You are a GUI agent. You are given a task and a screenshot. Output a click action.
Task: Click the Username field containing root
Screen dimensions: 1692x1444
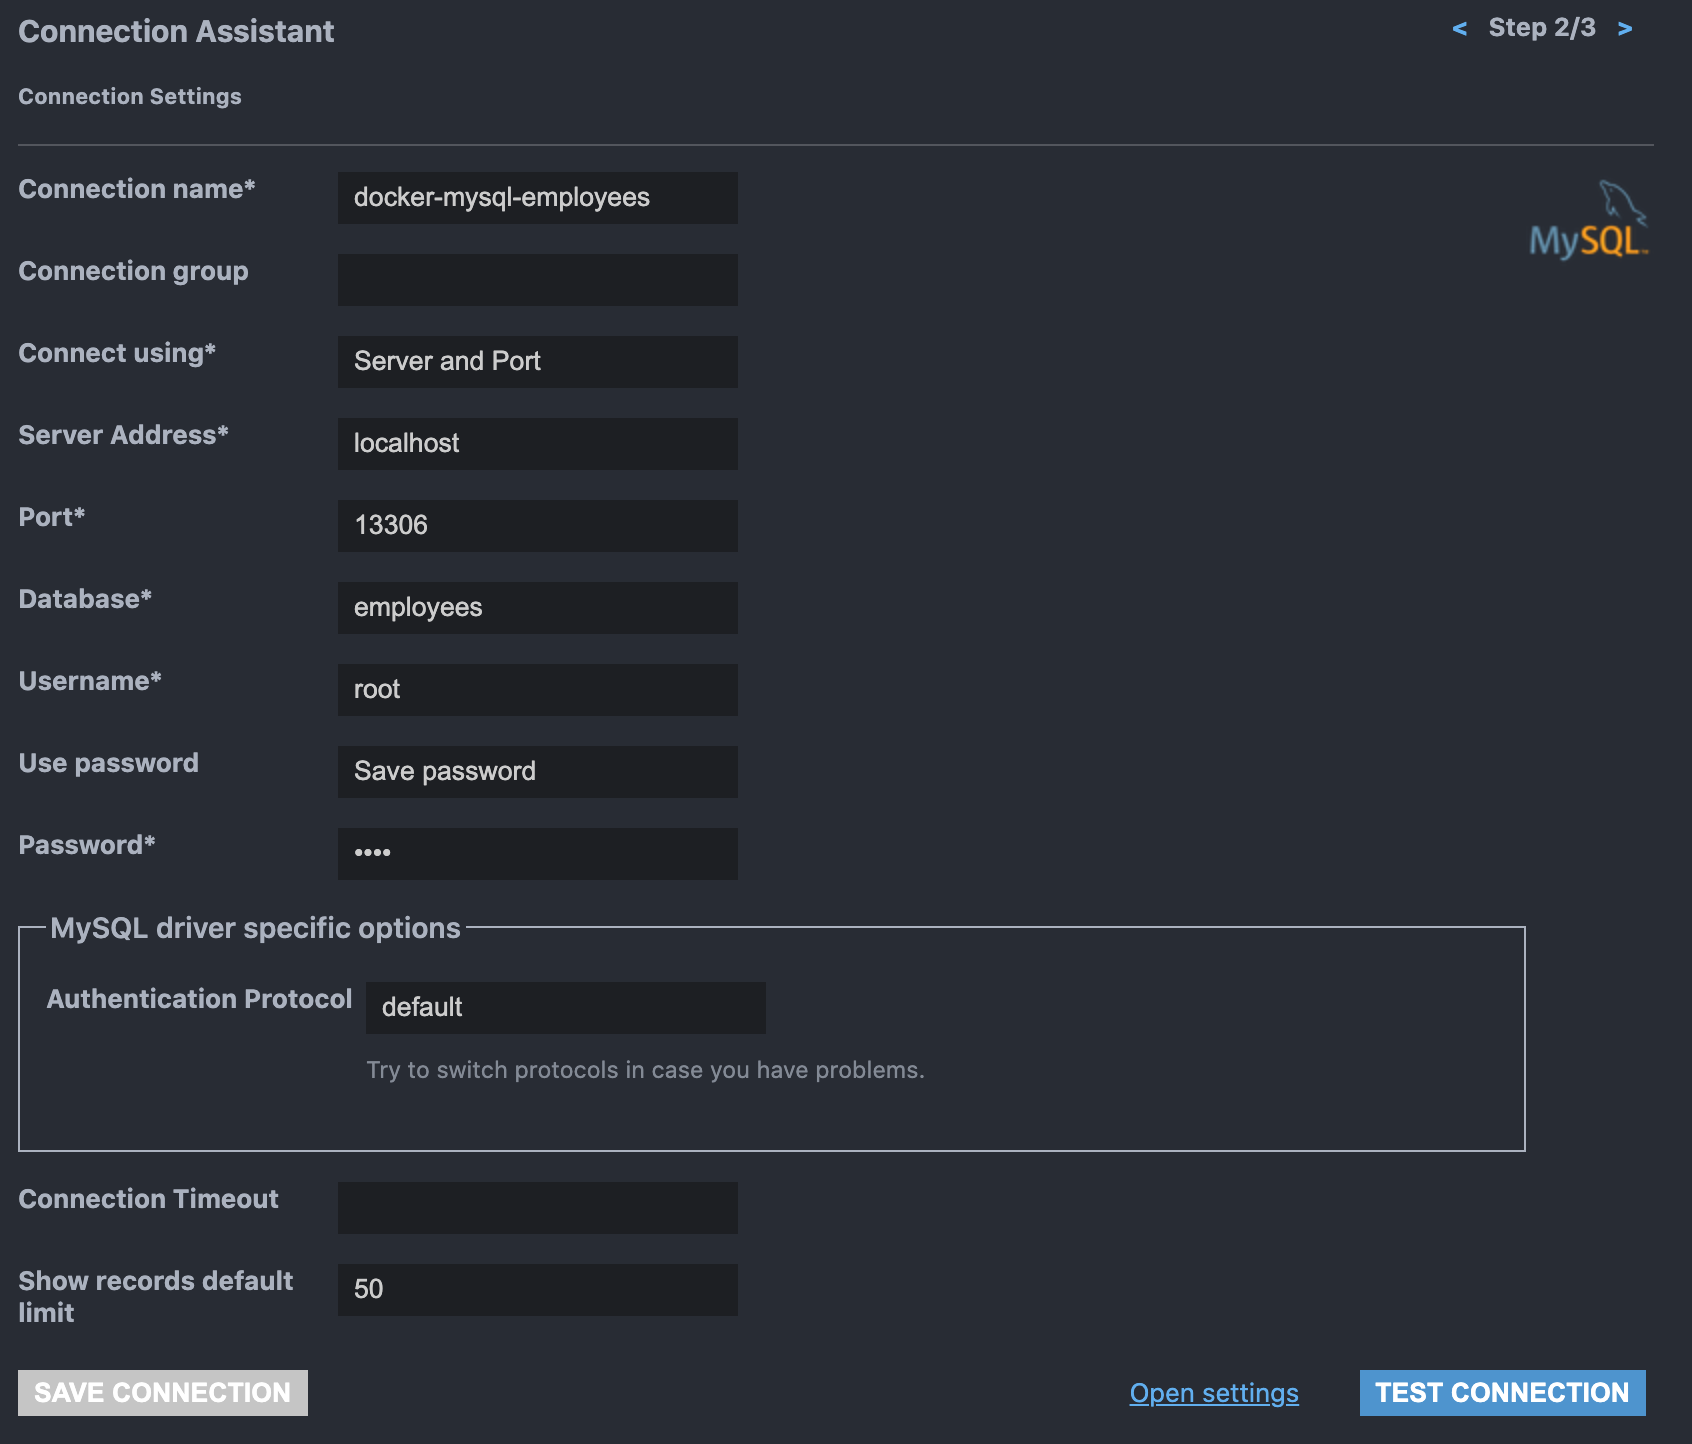537,689
